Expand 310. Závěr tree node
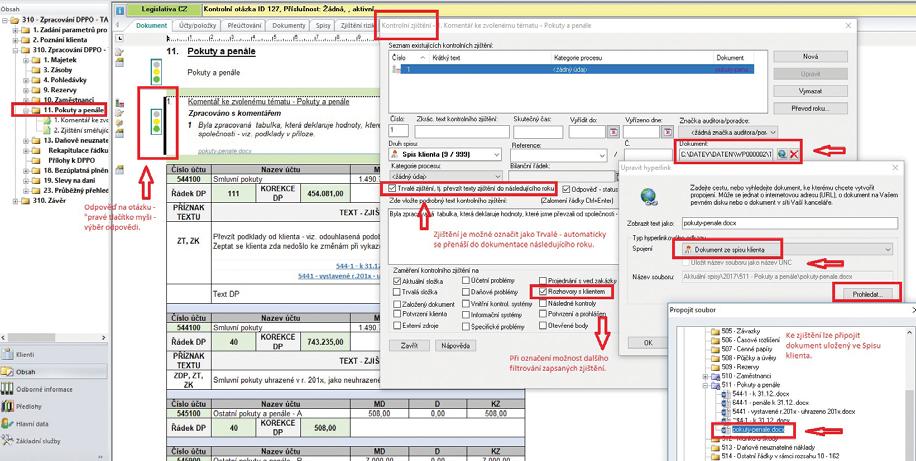 (15, 200)
